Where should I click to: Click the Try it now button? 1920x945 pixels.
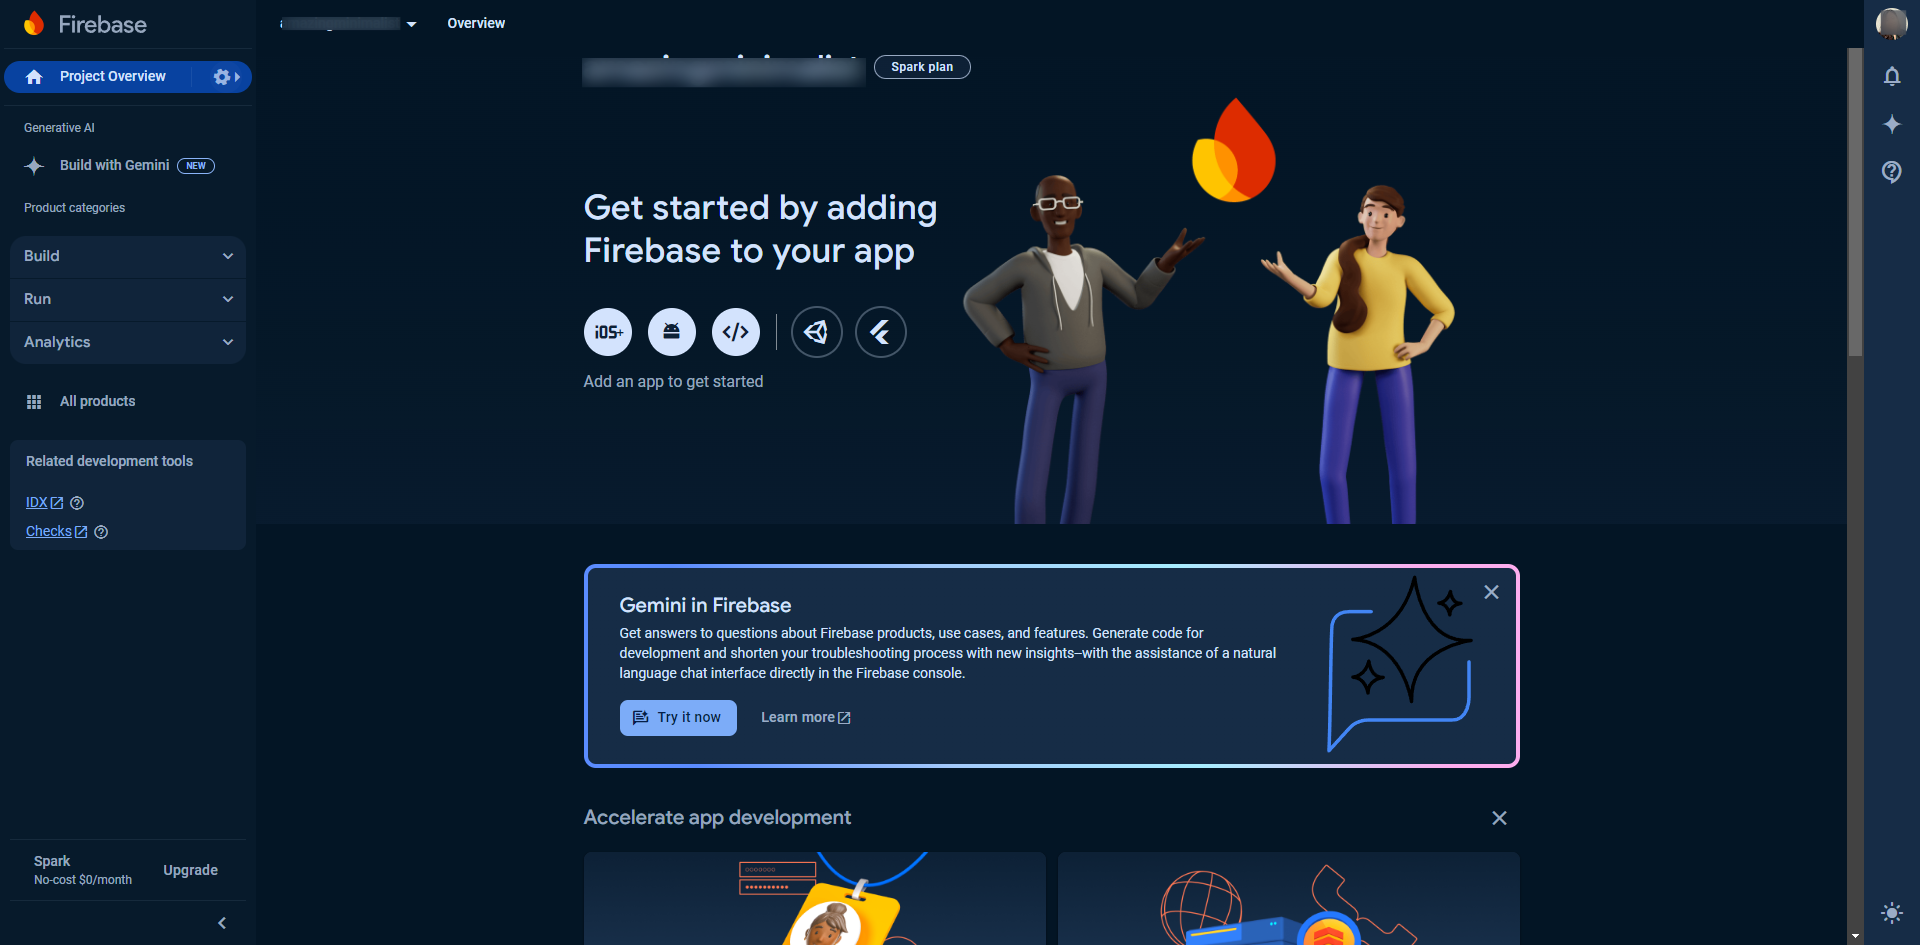678,718
